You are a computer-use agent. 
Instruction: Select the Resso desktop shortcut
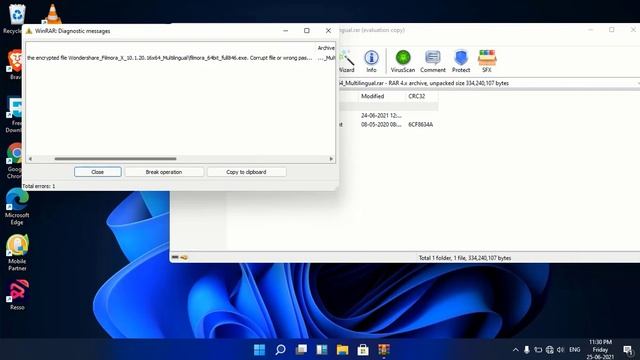coord(17,295)
